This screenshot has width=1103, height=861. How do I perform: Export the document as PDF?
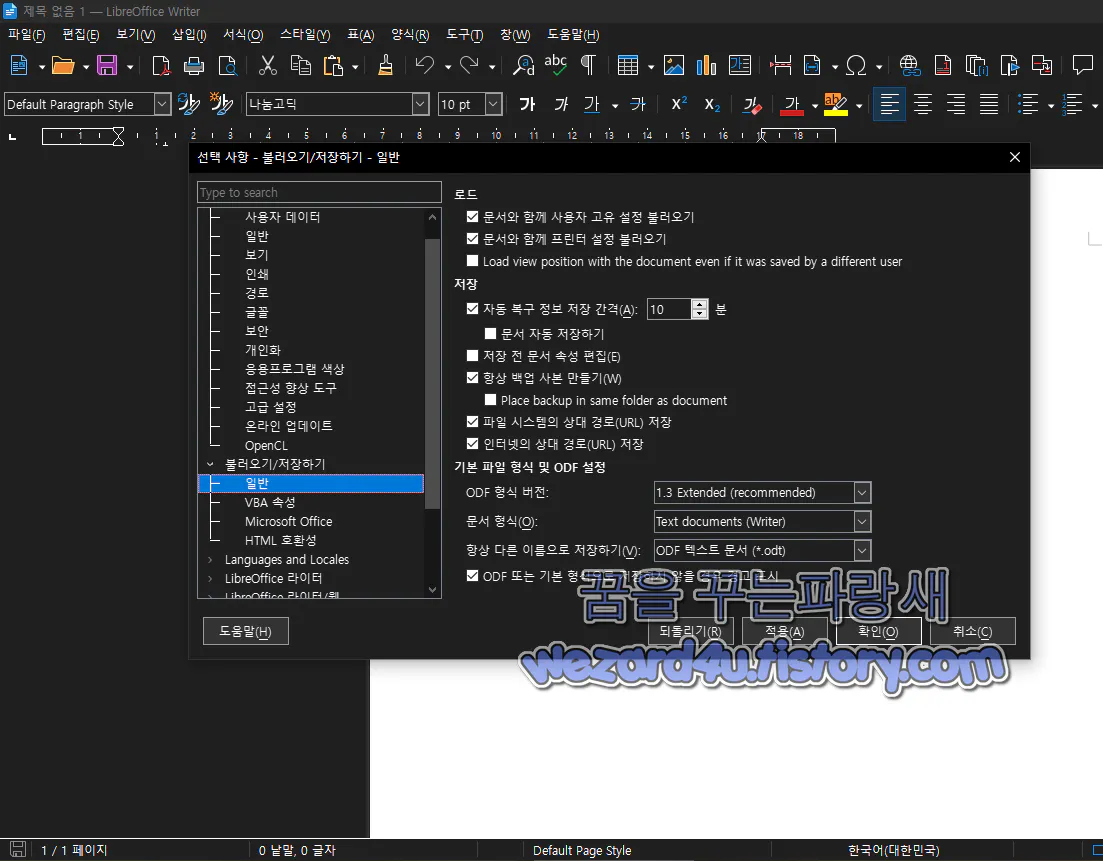pos(160,65)
